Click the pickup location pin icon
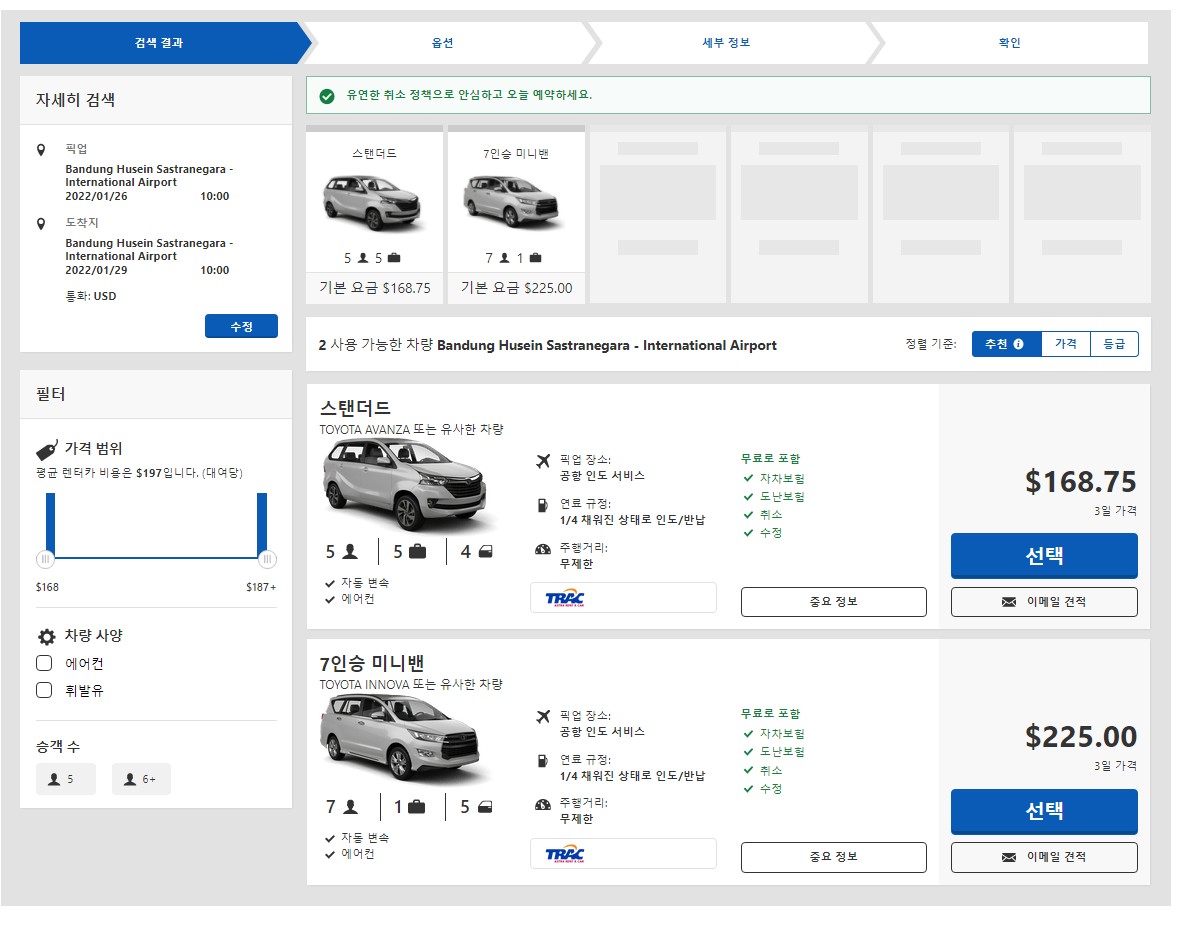The width and height of the screenshot is (1185, 930). pyautogui.click(x=41, y=150)
